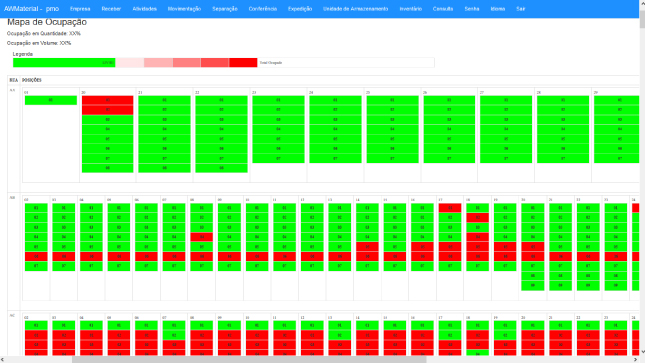Open the Conferência menu
This screenshot has height=363, width=645.
[x=262, y=9]
